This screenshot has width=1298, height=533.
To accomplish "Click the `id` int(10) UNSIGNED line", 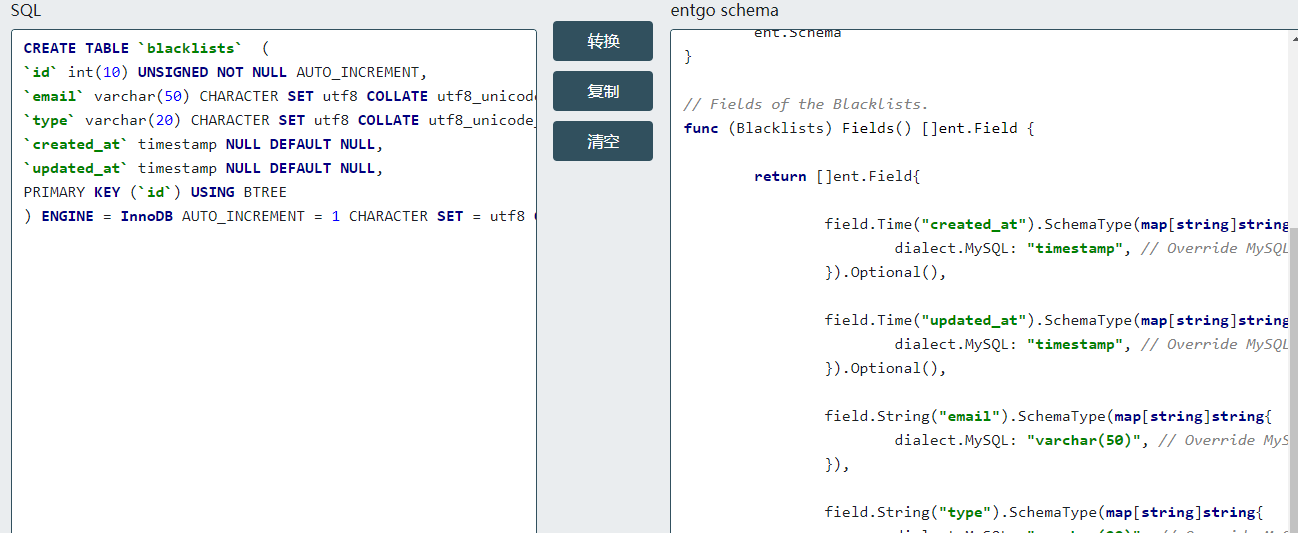I will pos(220,72).
